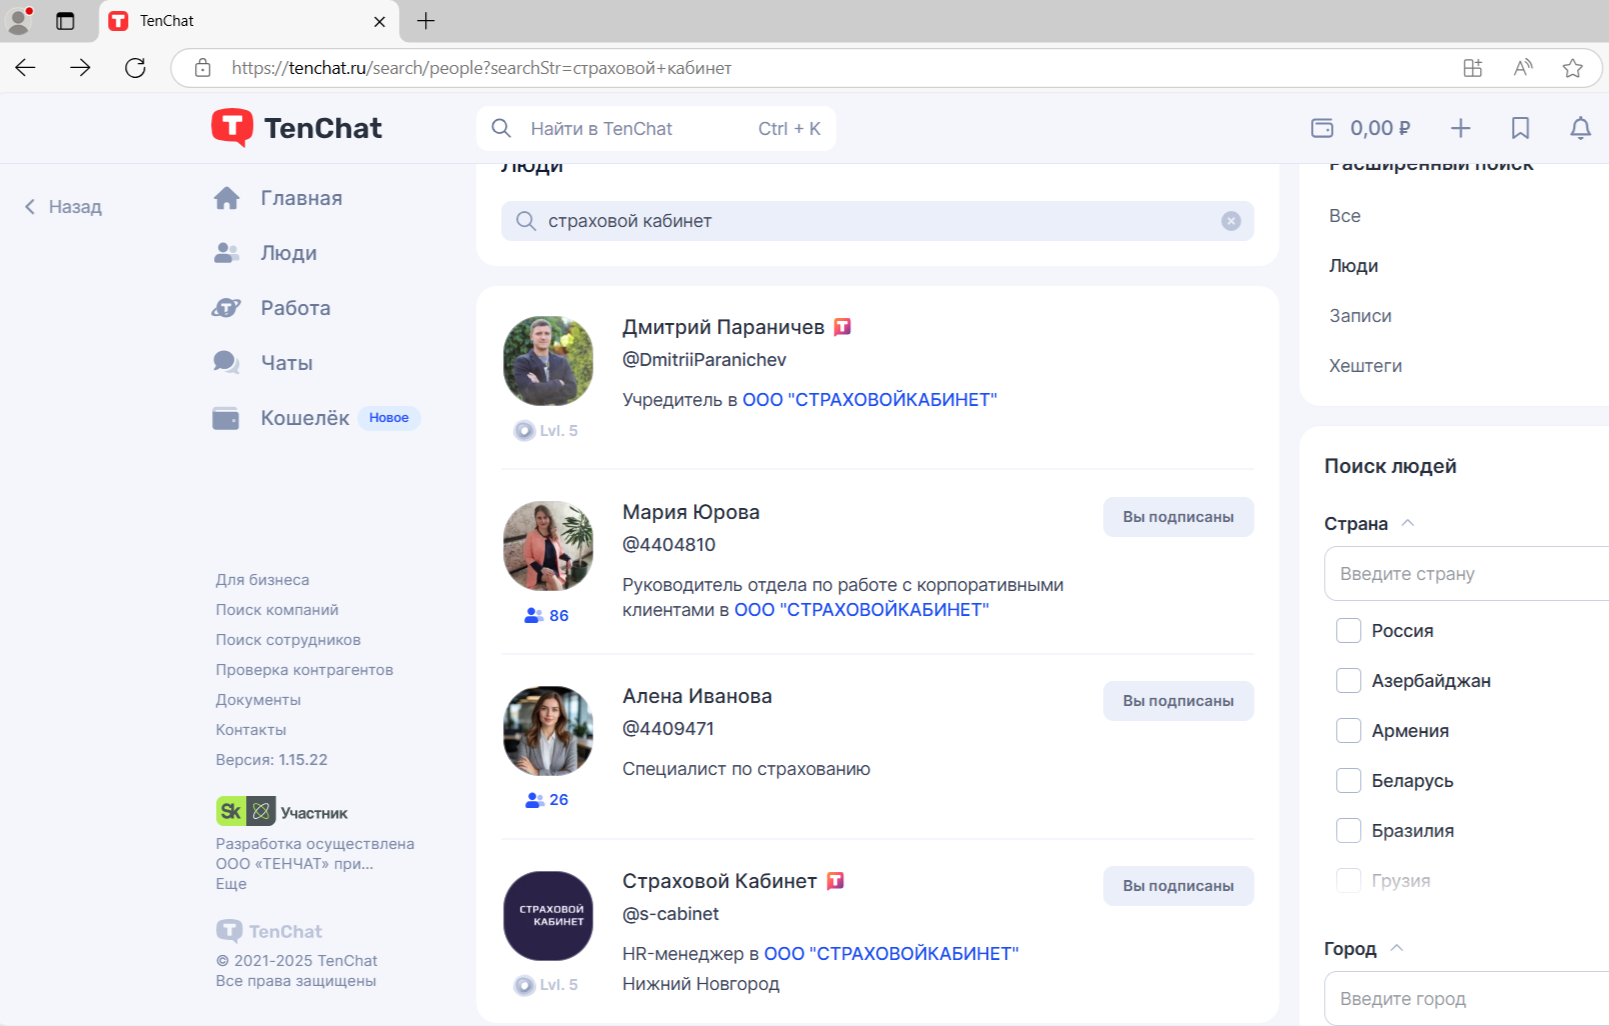Screen dimensions: 1609x1026
Task: Open Документы footer link
Action: coord(258,700)
